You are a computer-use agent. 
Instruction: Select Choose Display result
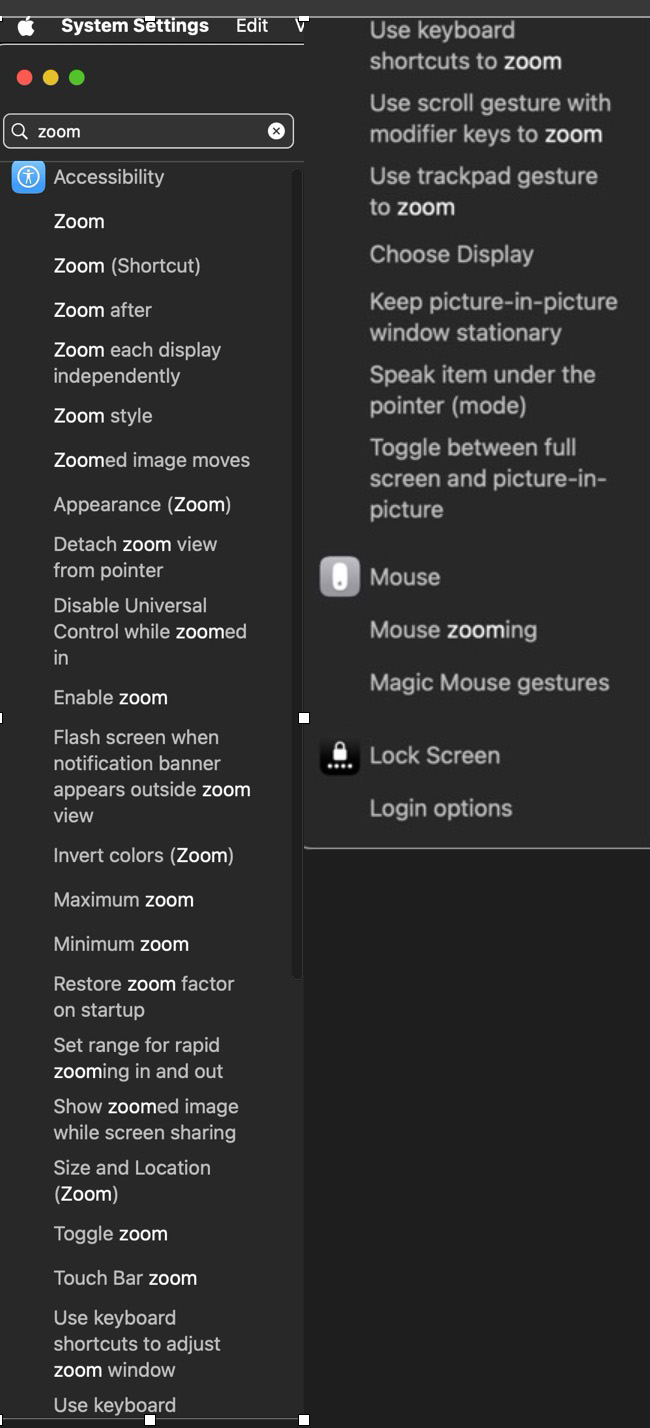451,255
